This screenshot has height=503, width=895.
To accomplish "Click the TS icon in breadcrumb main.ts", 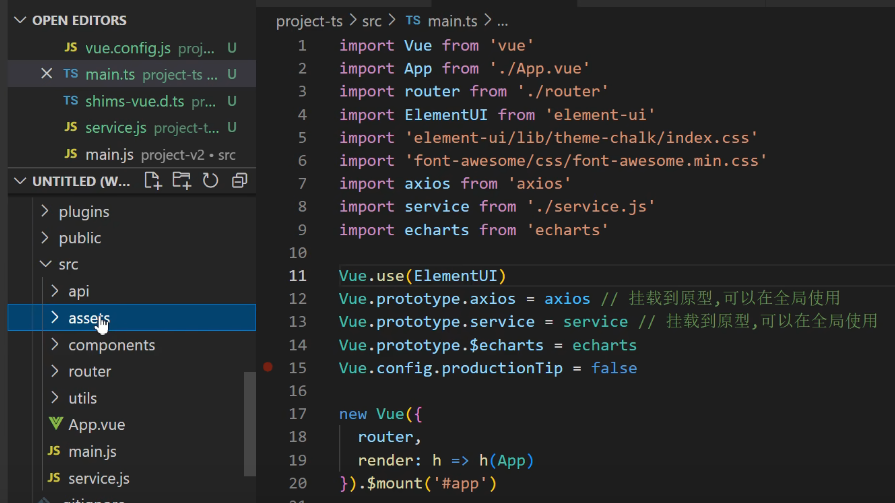I will pos(413,21).
